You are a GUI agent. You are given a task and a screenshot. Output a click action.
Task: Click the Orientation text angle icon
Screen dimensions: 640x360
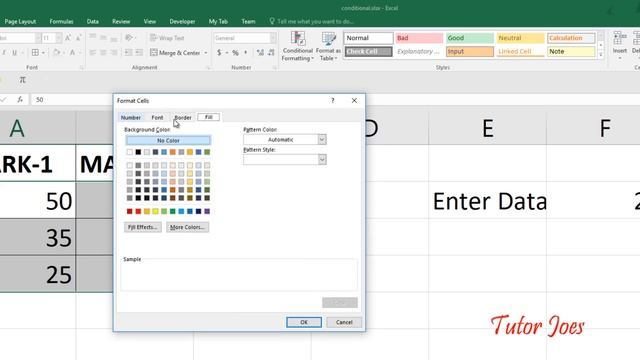[x=129, y=38]
